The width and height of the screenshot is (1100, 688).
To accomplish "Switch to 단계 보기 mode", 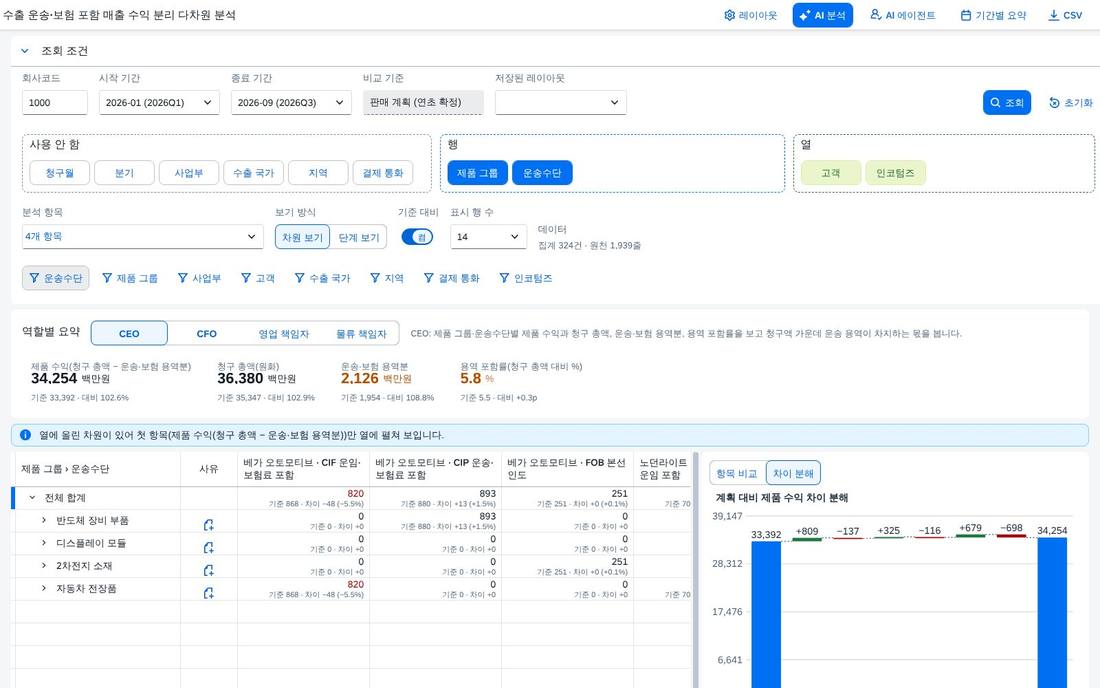I will 358,237.
